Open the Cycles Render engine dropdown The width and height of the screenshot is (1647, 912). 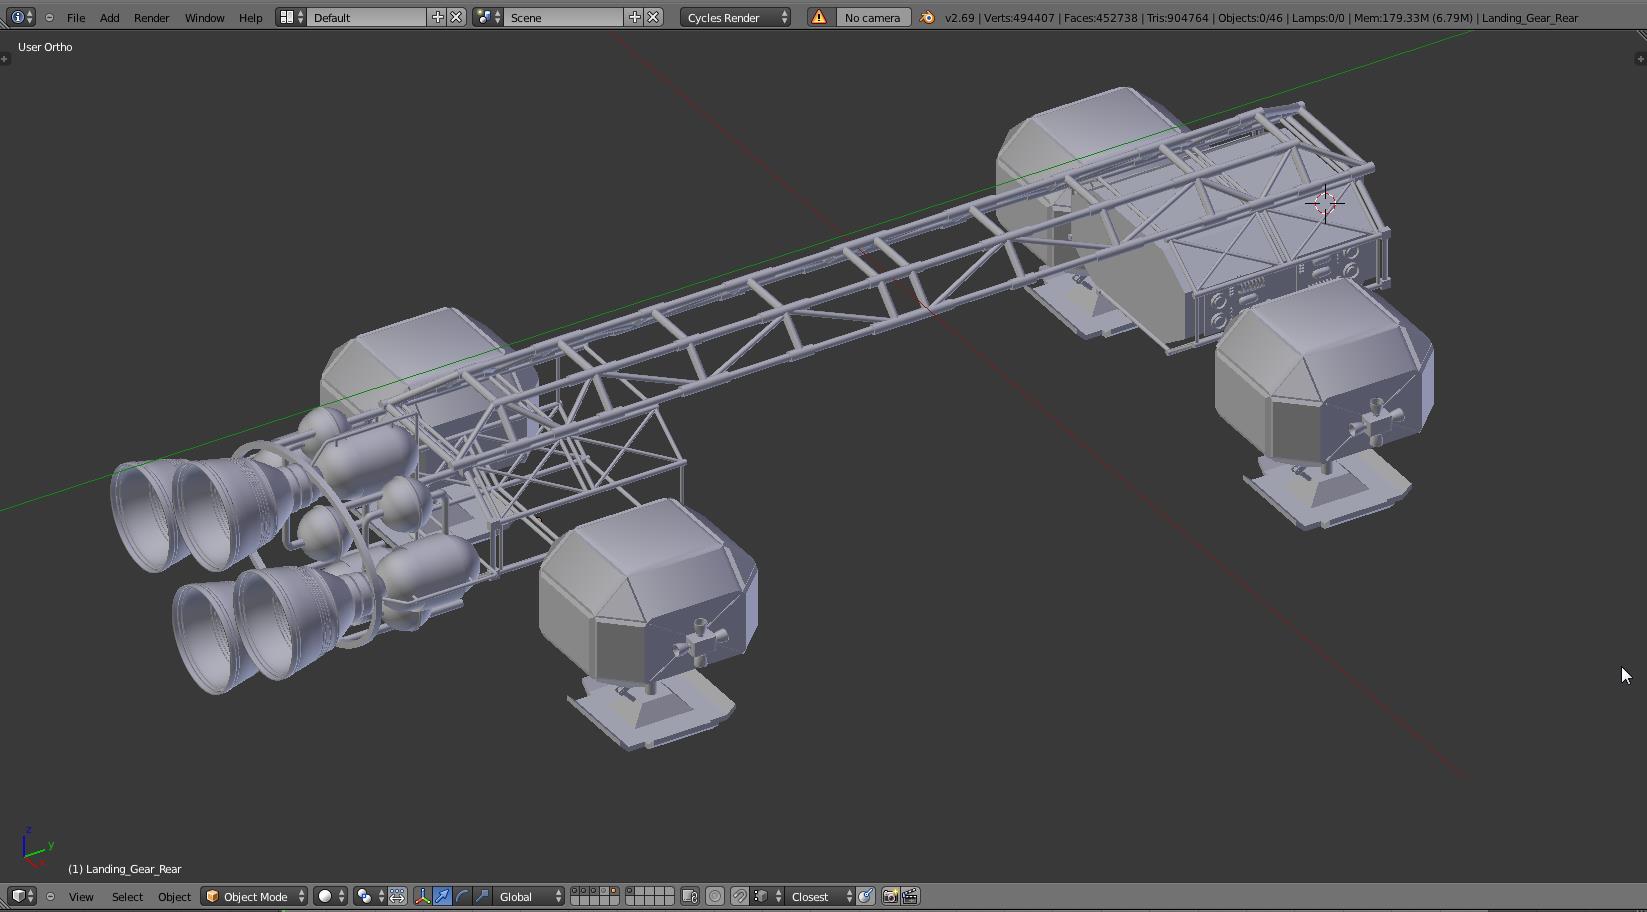pyautogui.click(x=735, y=18)
